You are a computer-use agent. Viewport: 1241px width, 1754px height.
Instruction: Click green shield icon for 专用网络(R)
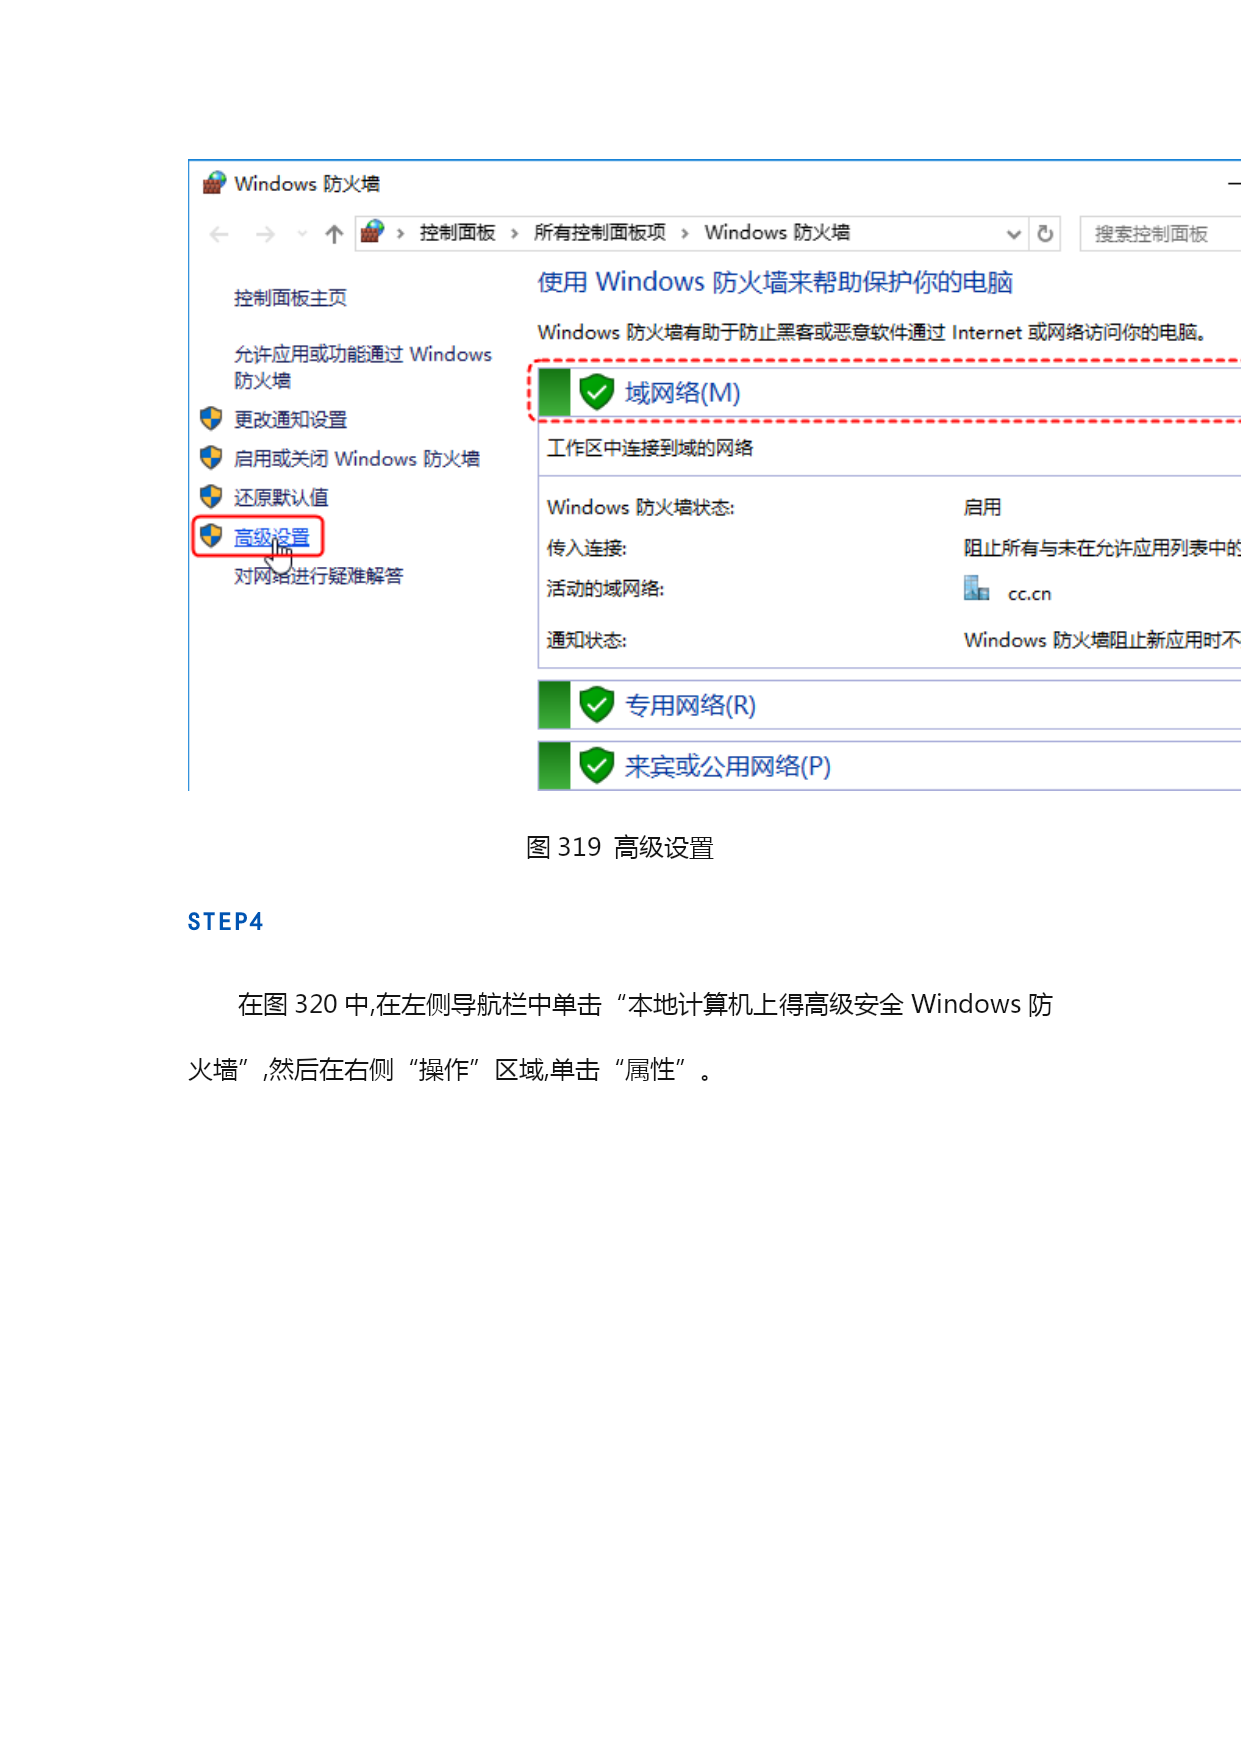597,705
